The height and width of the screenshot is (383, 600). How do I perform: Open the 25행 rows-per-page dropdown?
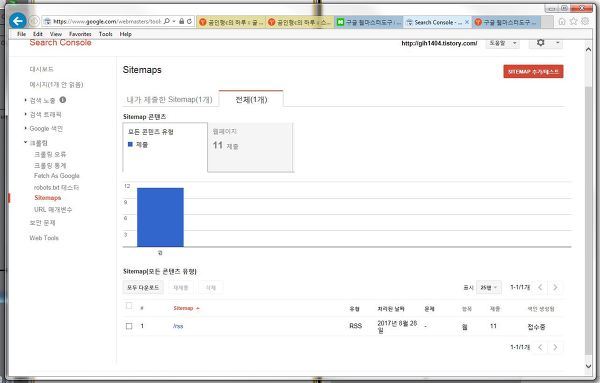[x=488, y=287]
